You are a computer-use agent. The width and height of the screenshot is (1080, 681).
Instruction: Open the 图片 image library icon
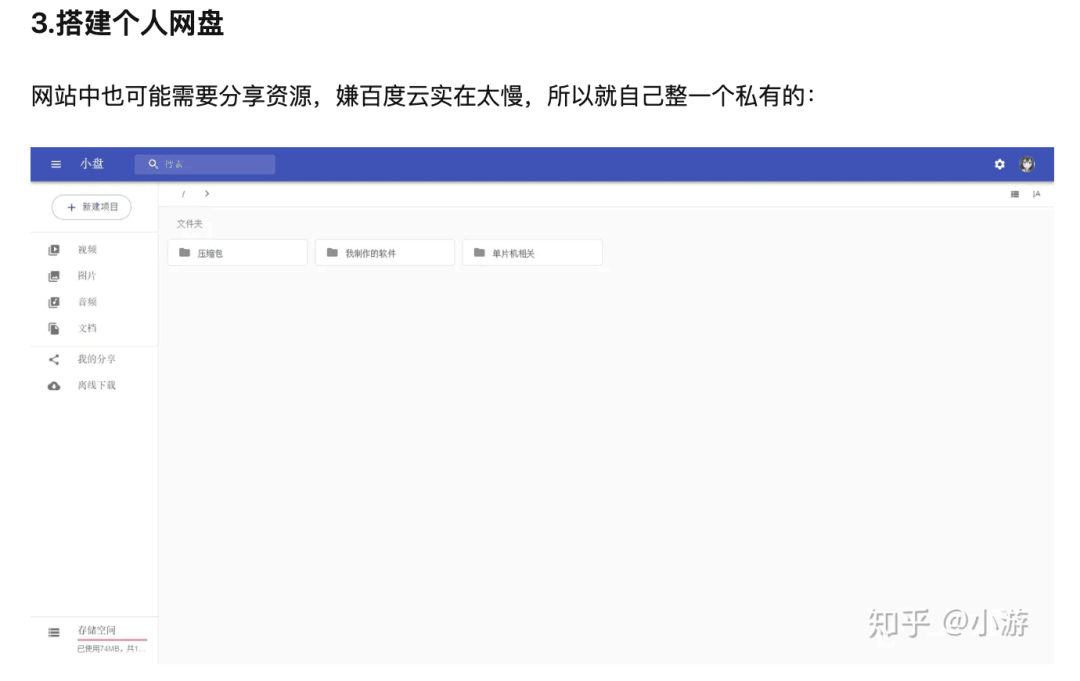point(54,275)
